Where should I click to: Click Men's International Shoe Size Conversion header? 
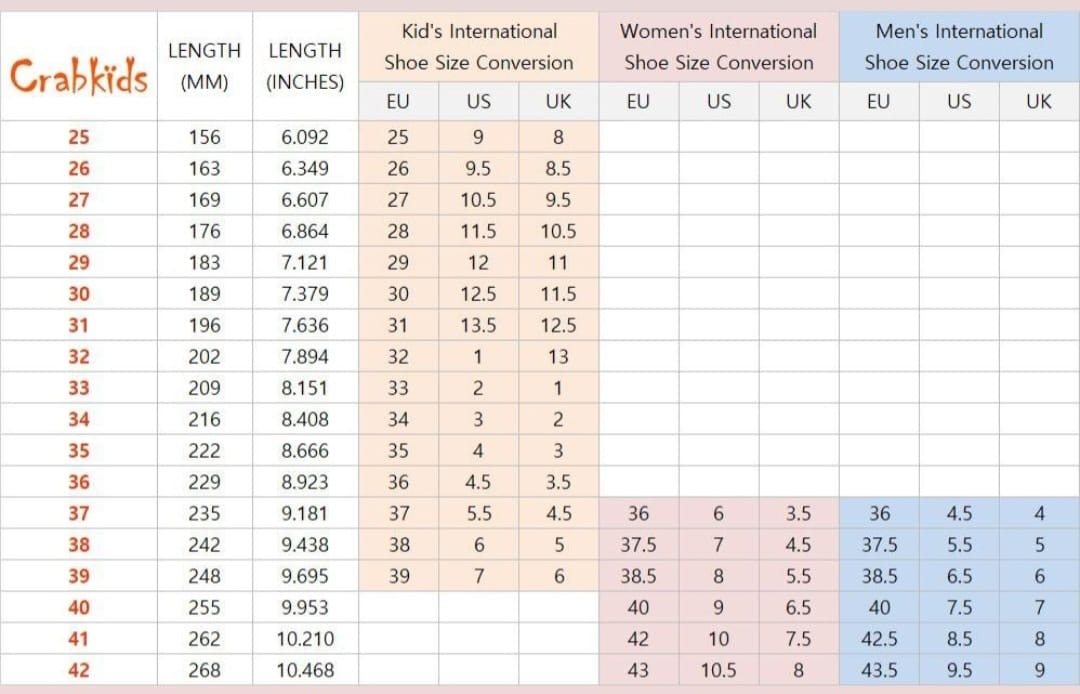(959, 47)
